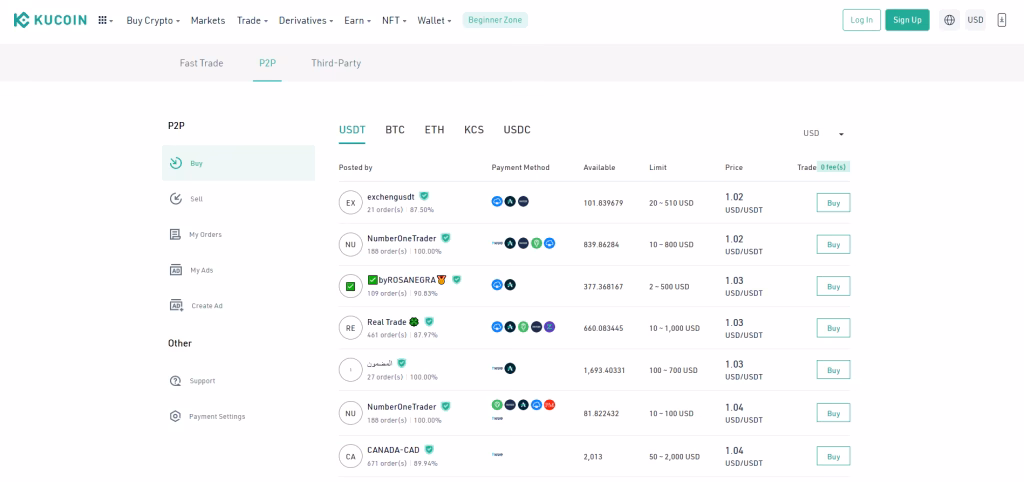Expand the Buy Crypto dropdown
Screen dimensions: 1024x482
tap(153, 20)
